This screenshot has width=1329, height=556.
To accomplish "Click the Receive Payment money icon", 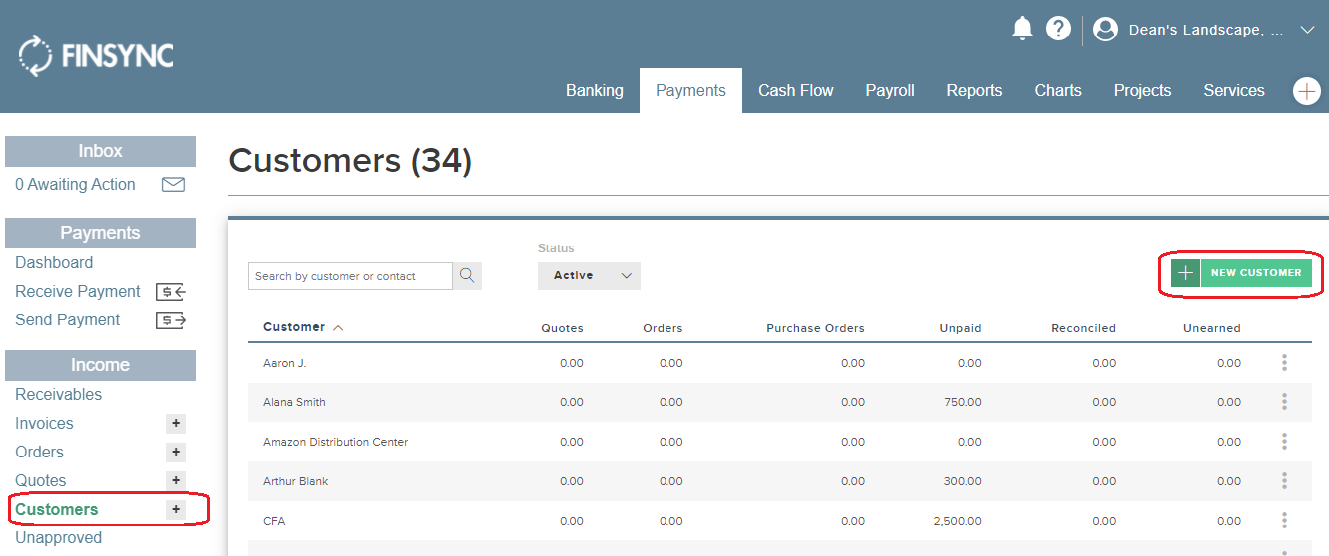I will (x=172, y=292).
